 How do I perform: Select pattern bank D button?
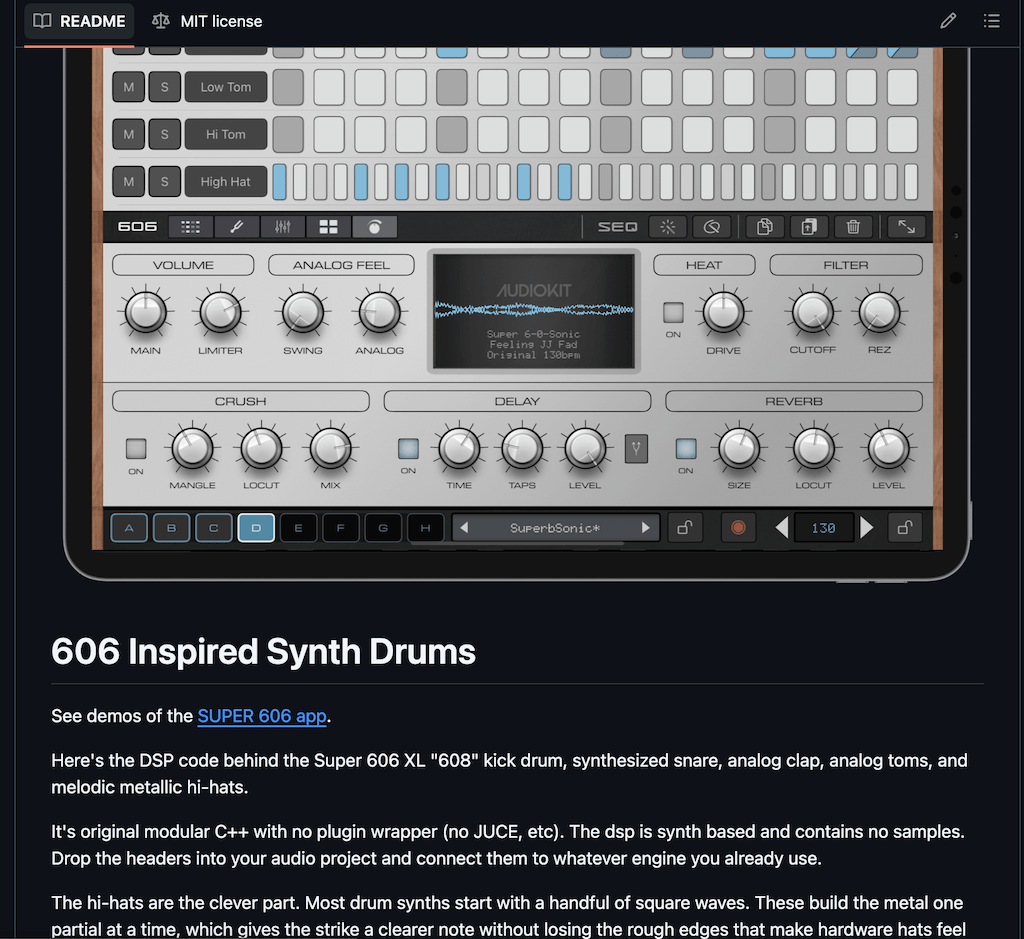click(x=256, y=528)
